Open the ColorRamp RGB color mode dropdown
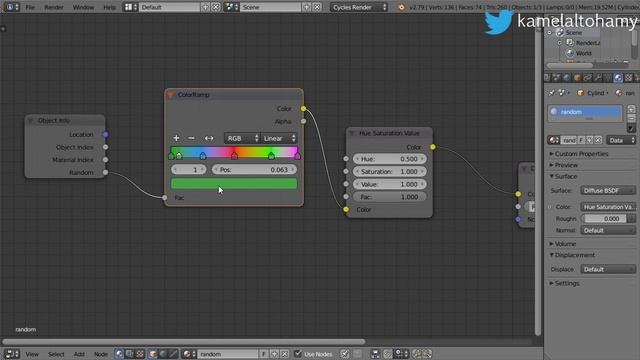 242,138
